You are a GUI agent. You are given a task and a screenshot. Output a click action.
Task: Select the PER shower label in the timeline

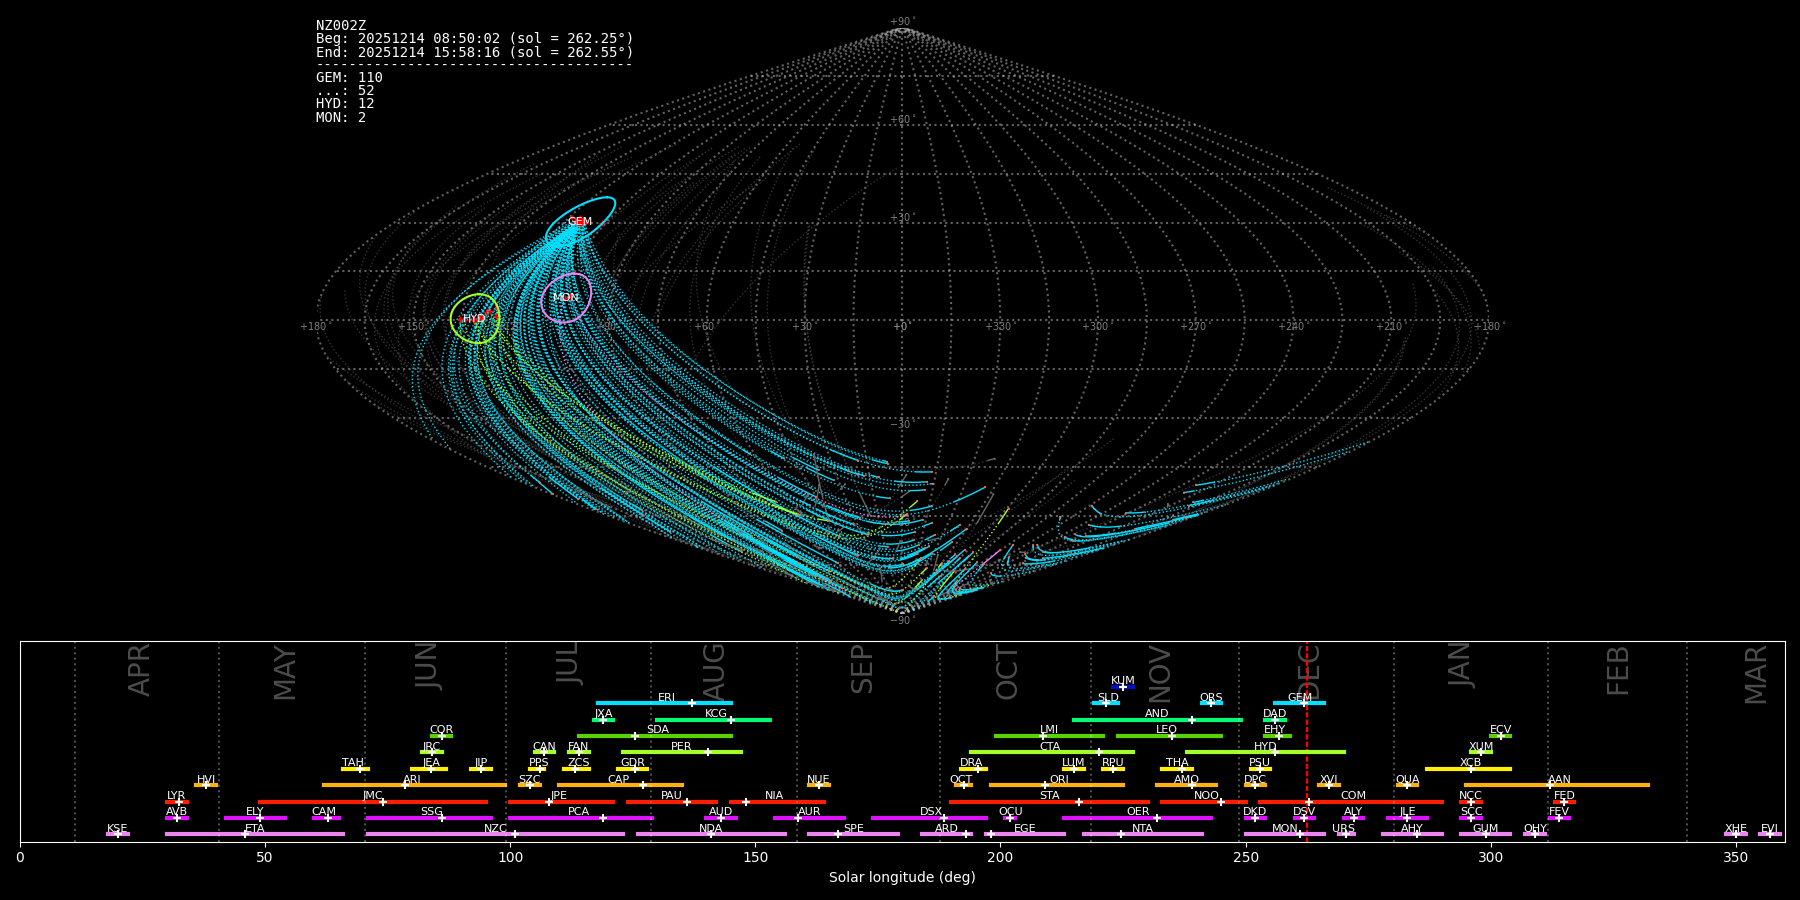pos(681,746)
